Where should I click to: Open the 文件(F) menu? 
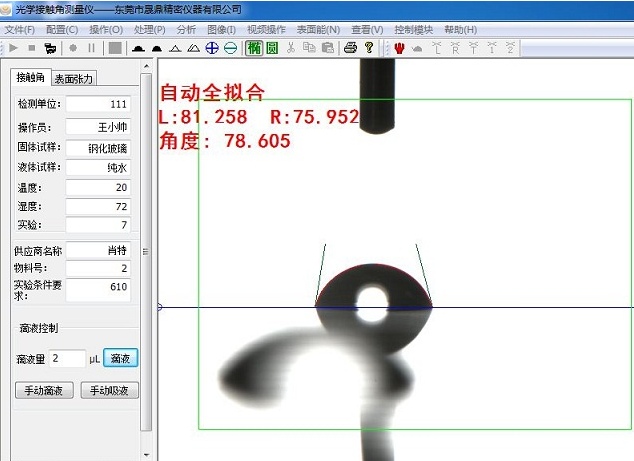19,30
